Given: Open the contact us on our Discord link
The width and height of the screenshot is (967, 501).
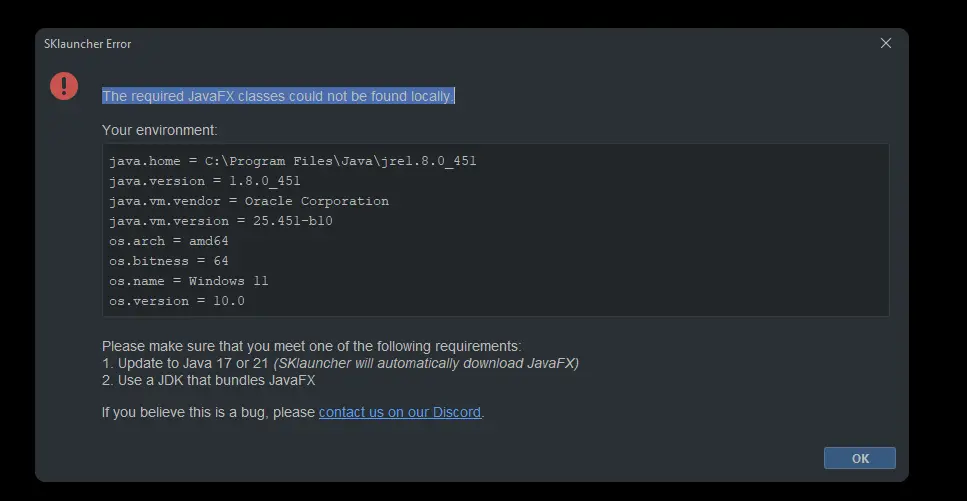Looking at the screenshot, I should 400,412.
